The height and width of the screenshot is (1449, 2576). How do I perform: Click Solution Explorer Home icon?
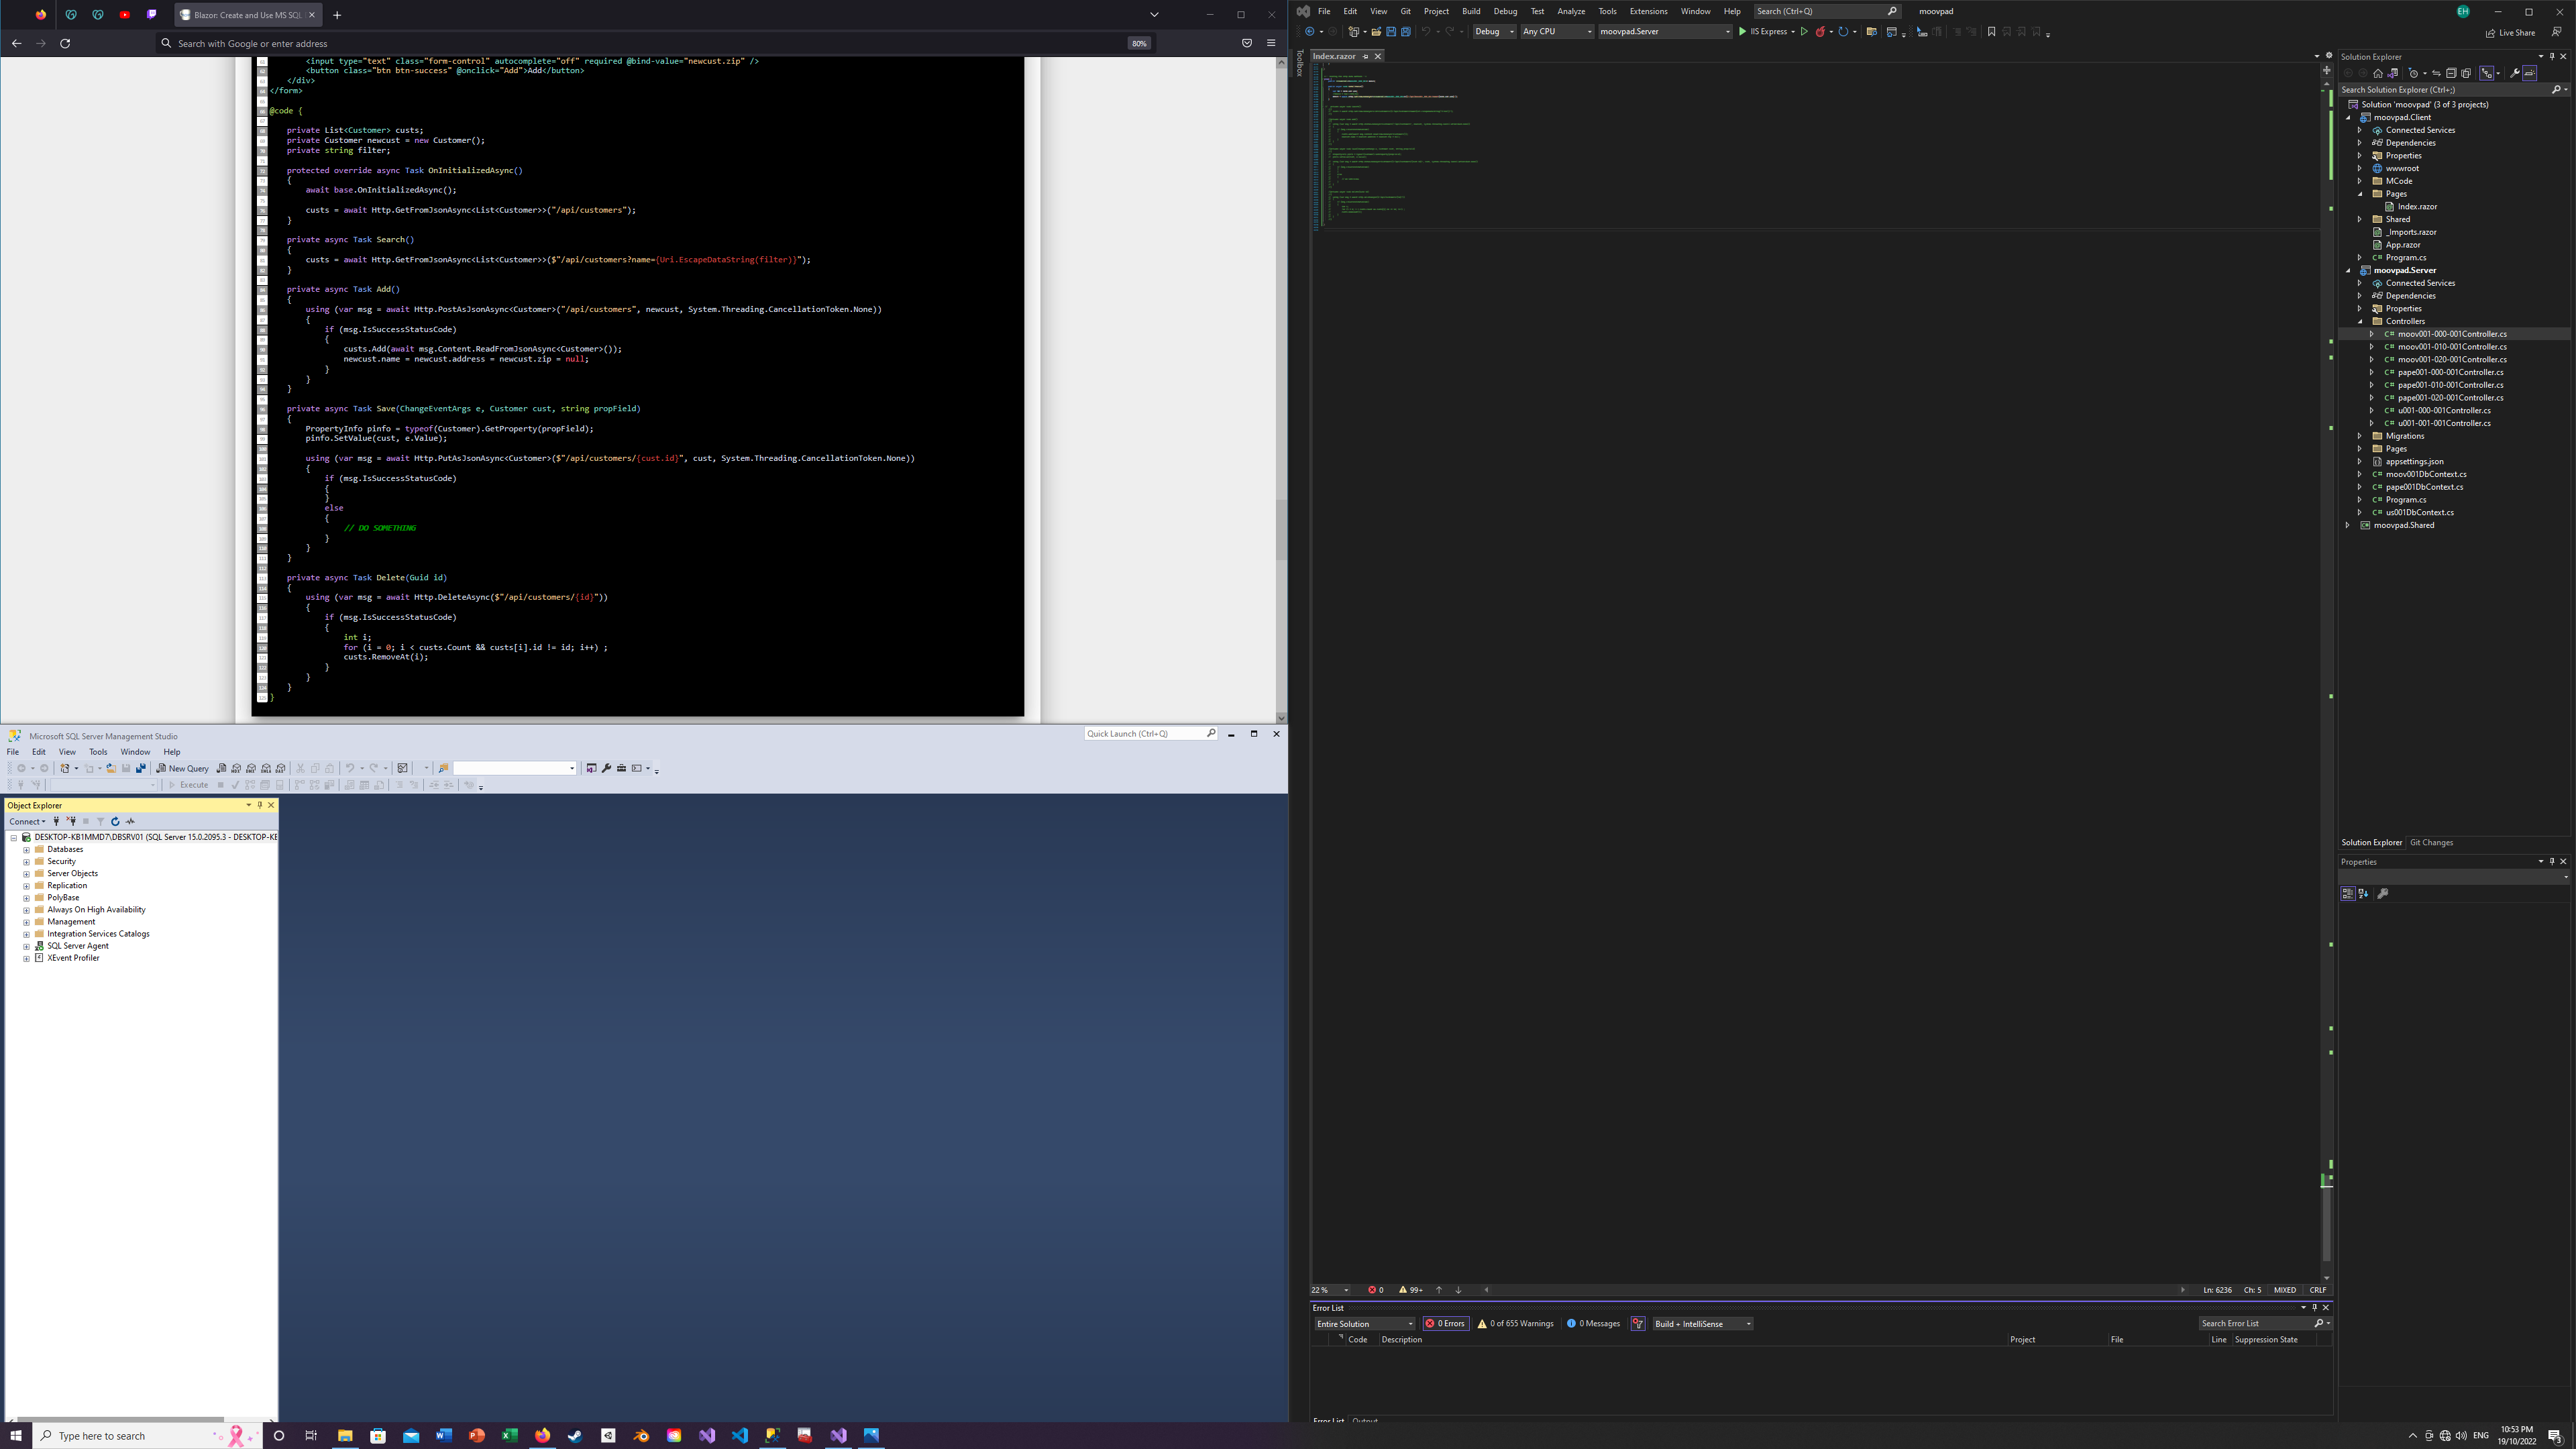coord(2378,73)
